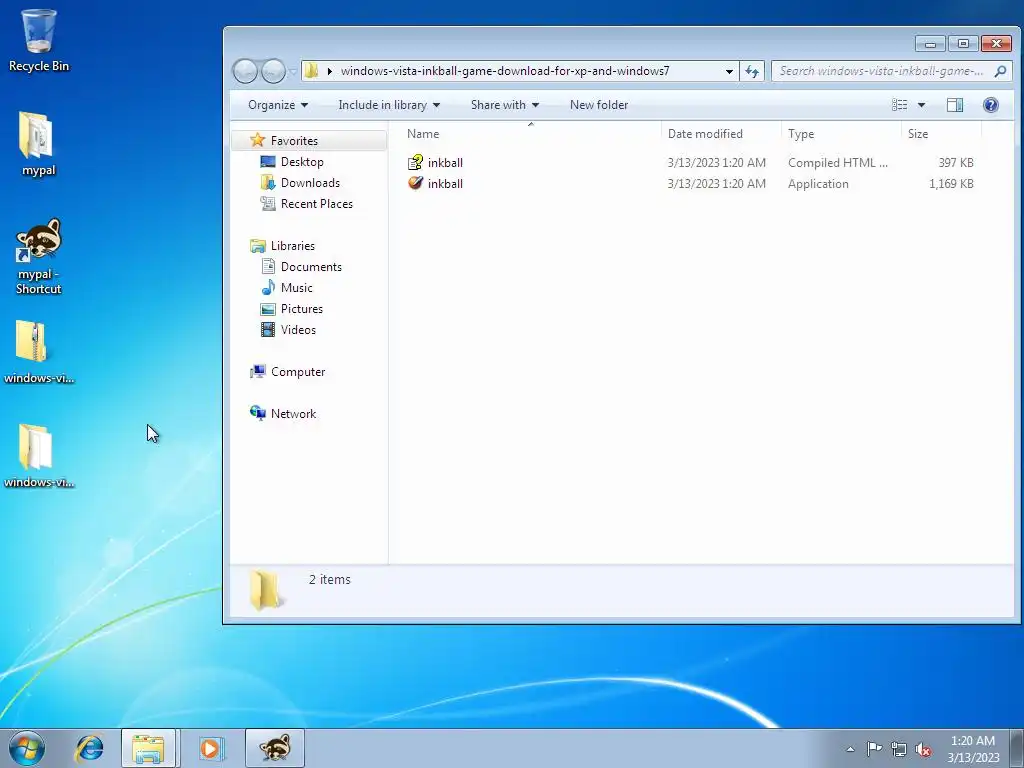Open the Music library

tap(296, 287)
